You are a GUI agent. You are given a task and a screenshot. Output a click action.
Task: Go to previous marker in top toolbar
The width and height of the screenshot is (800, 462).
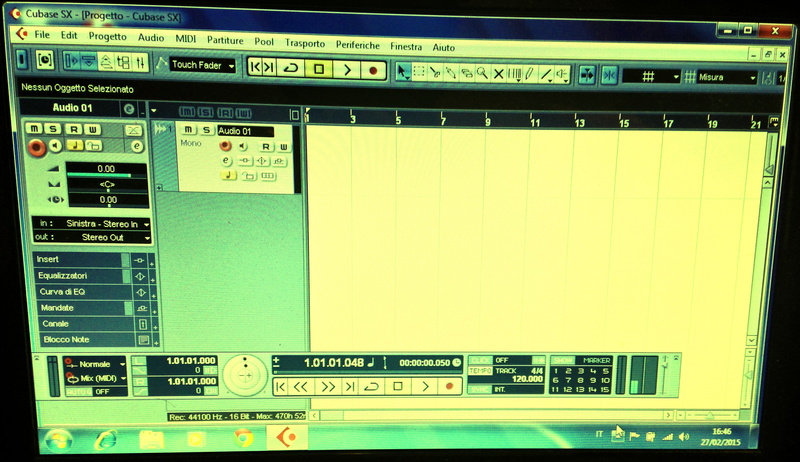point(256,67)
